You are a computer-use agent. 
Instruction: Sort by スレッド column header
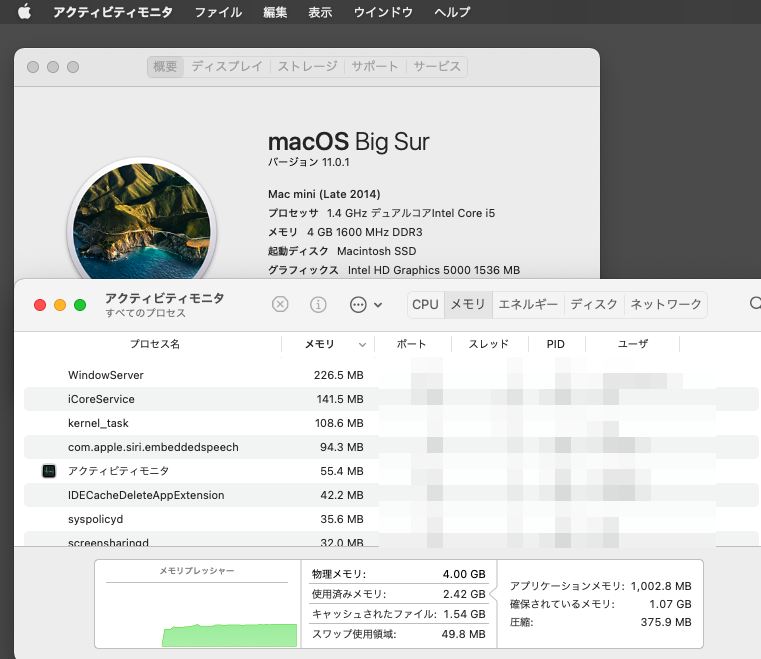click(x=489, y=344)
